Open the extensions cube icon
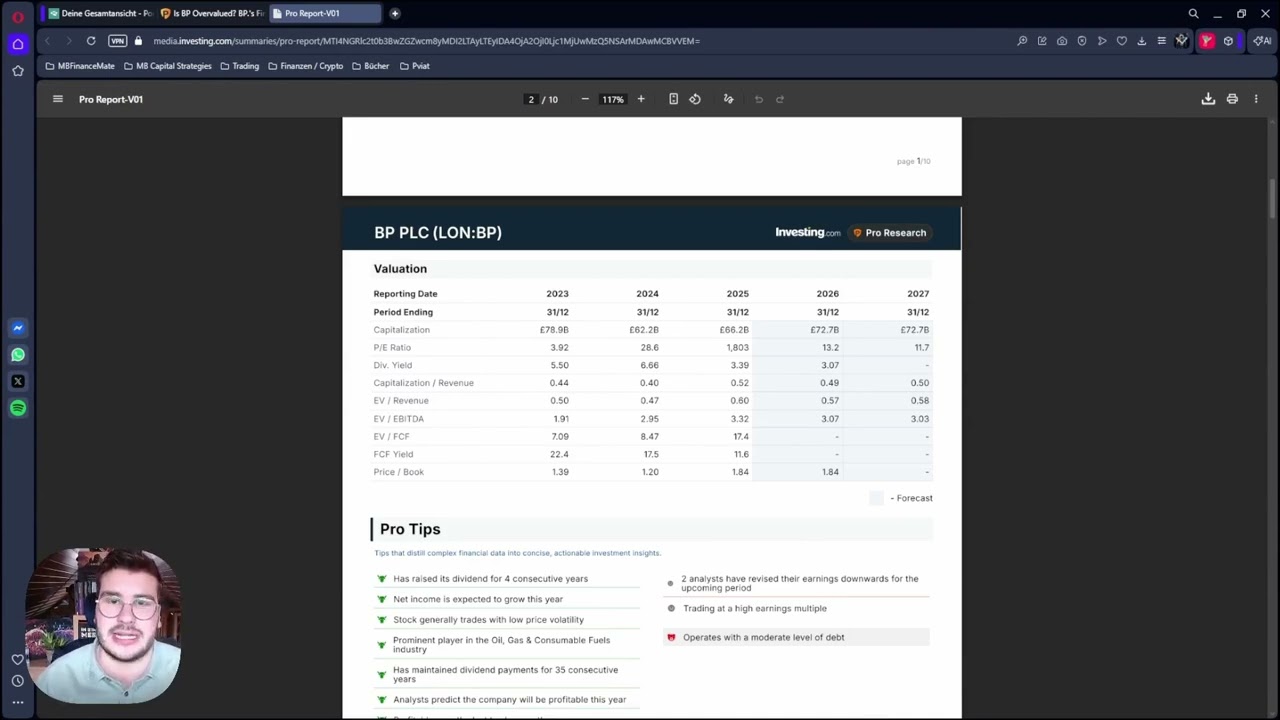This screenshot has height=720, width=1280. [x=1229, y=41]
